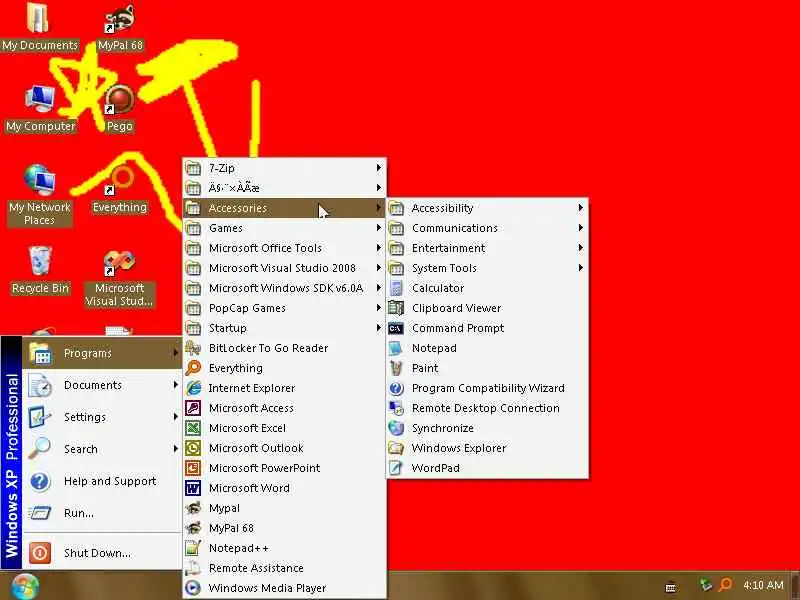
Task: Expand the Accessibility submenu arrow
Action: (581, 208)
